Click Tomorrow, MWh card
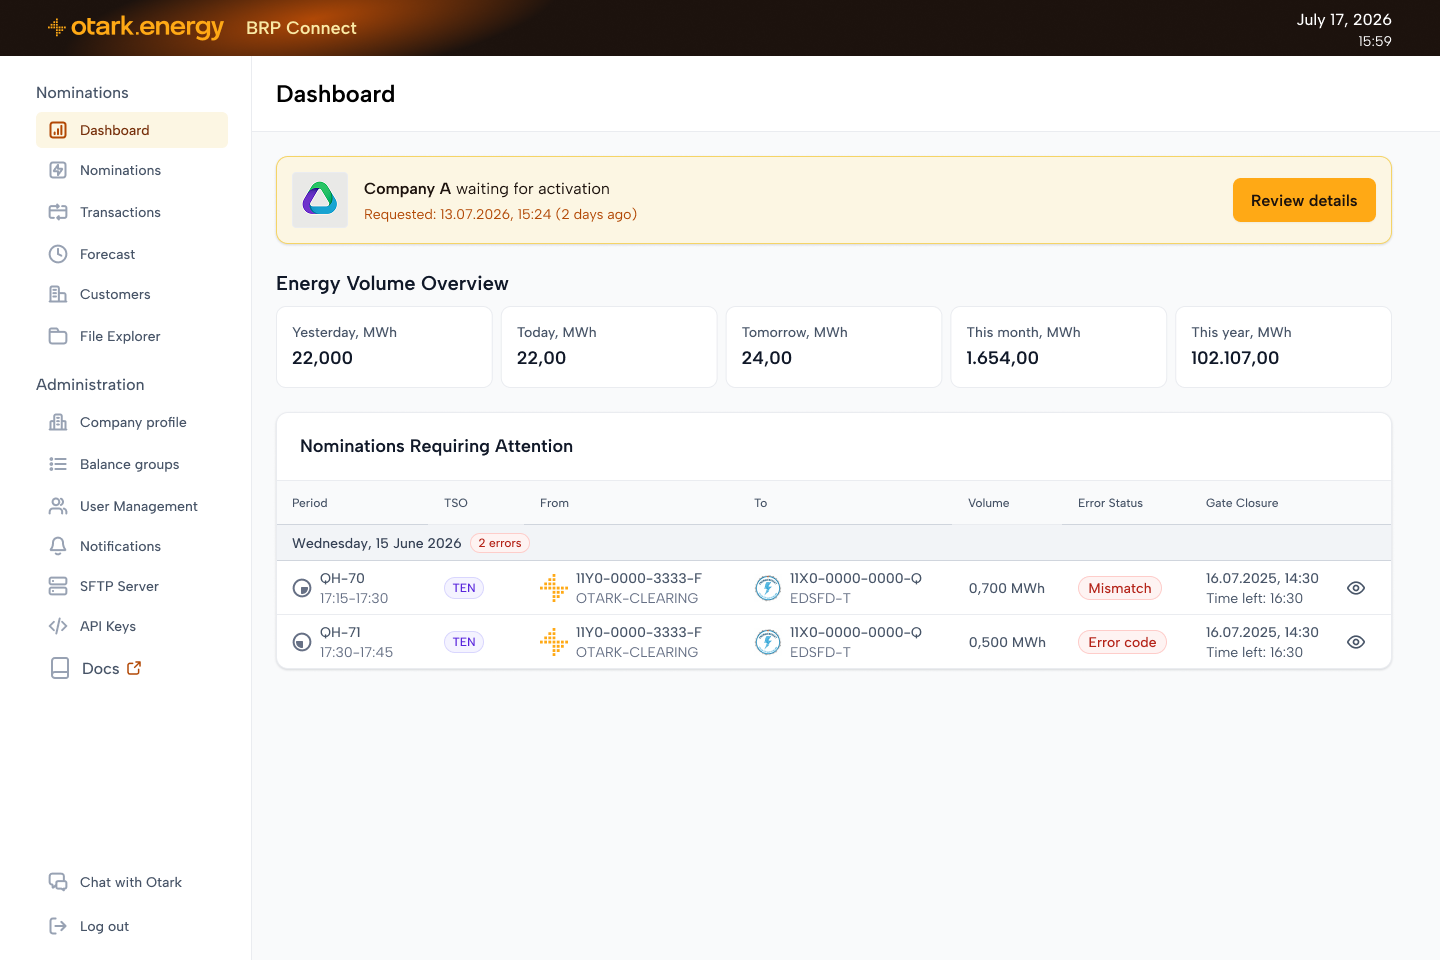1440x960 pixels. coord(834,347)
